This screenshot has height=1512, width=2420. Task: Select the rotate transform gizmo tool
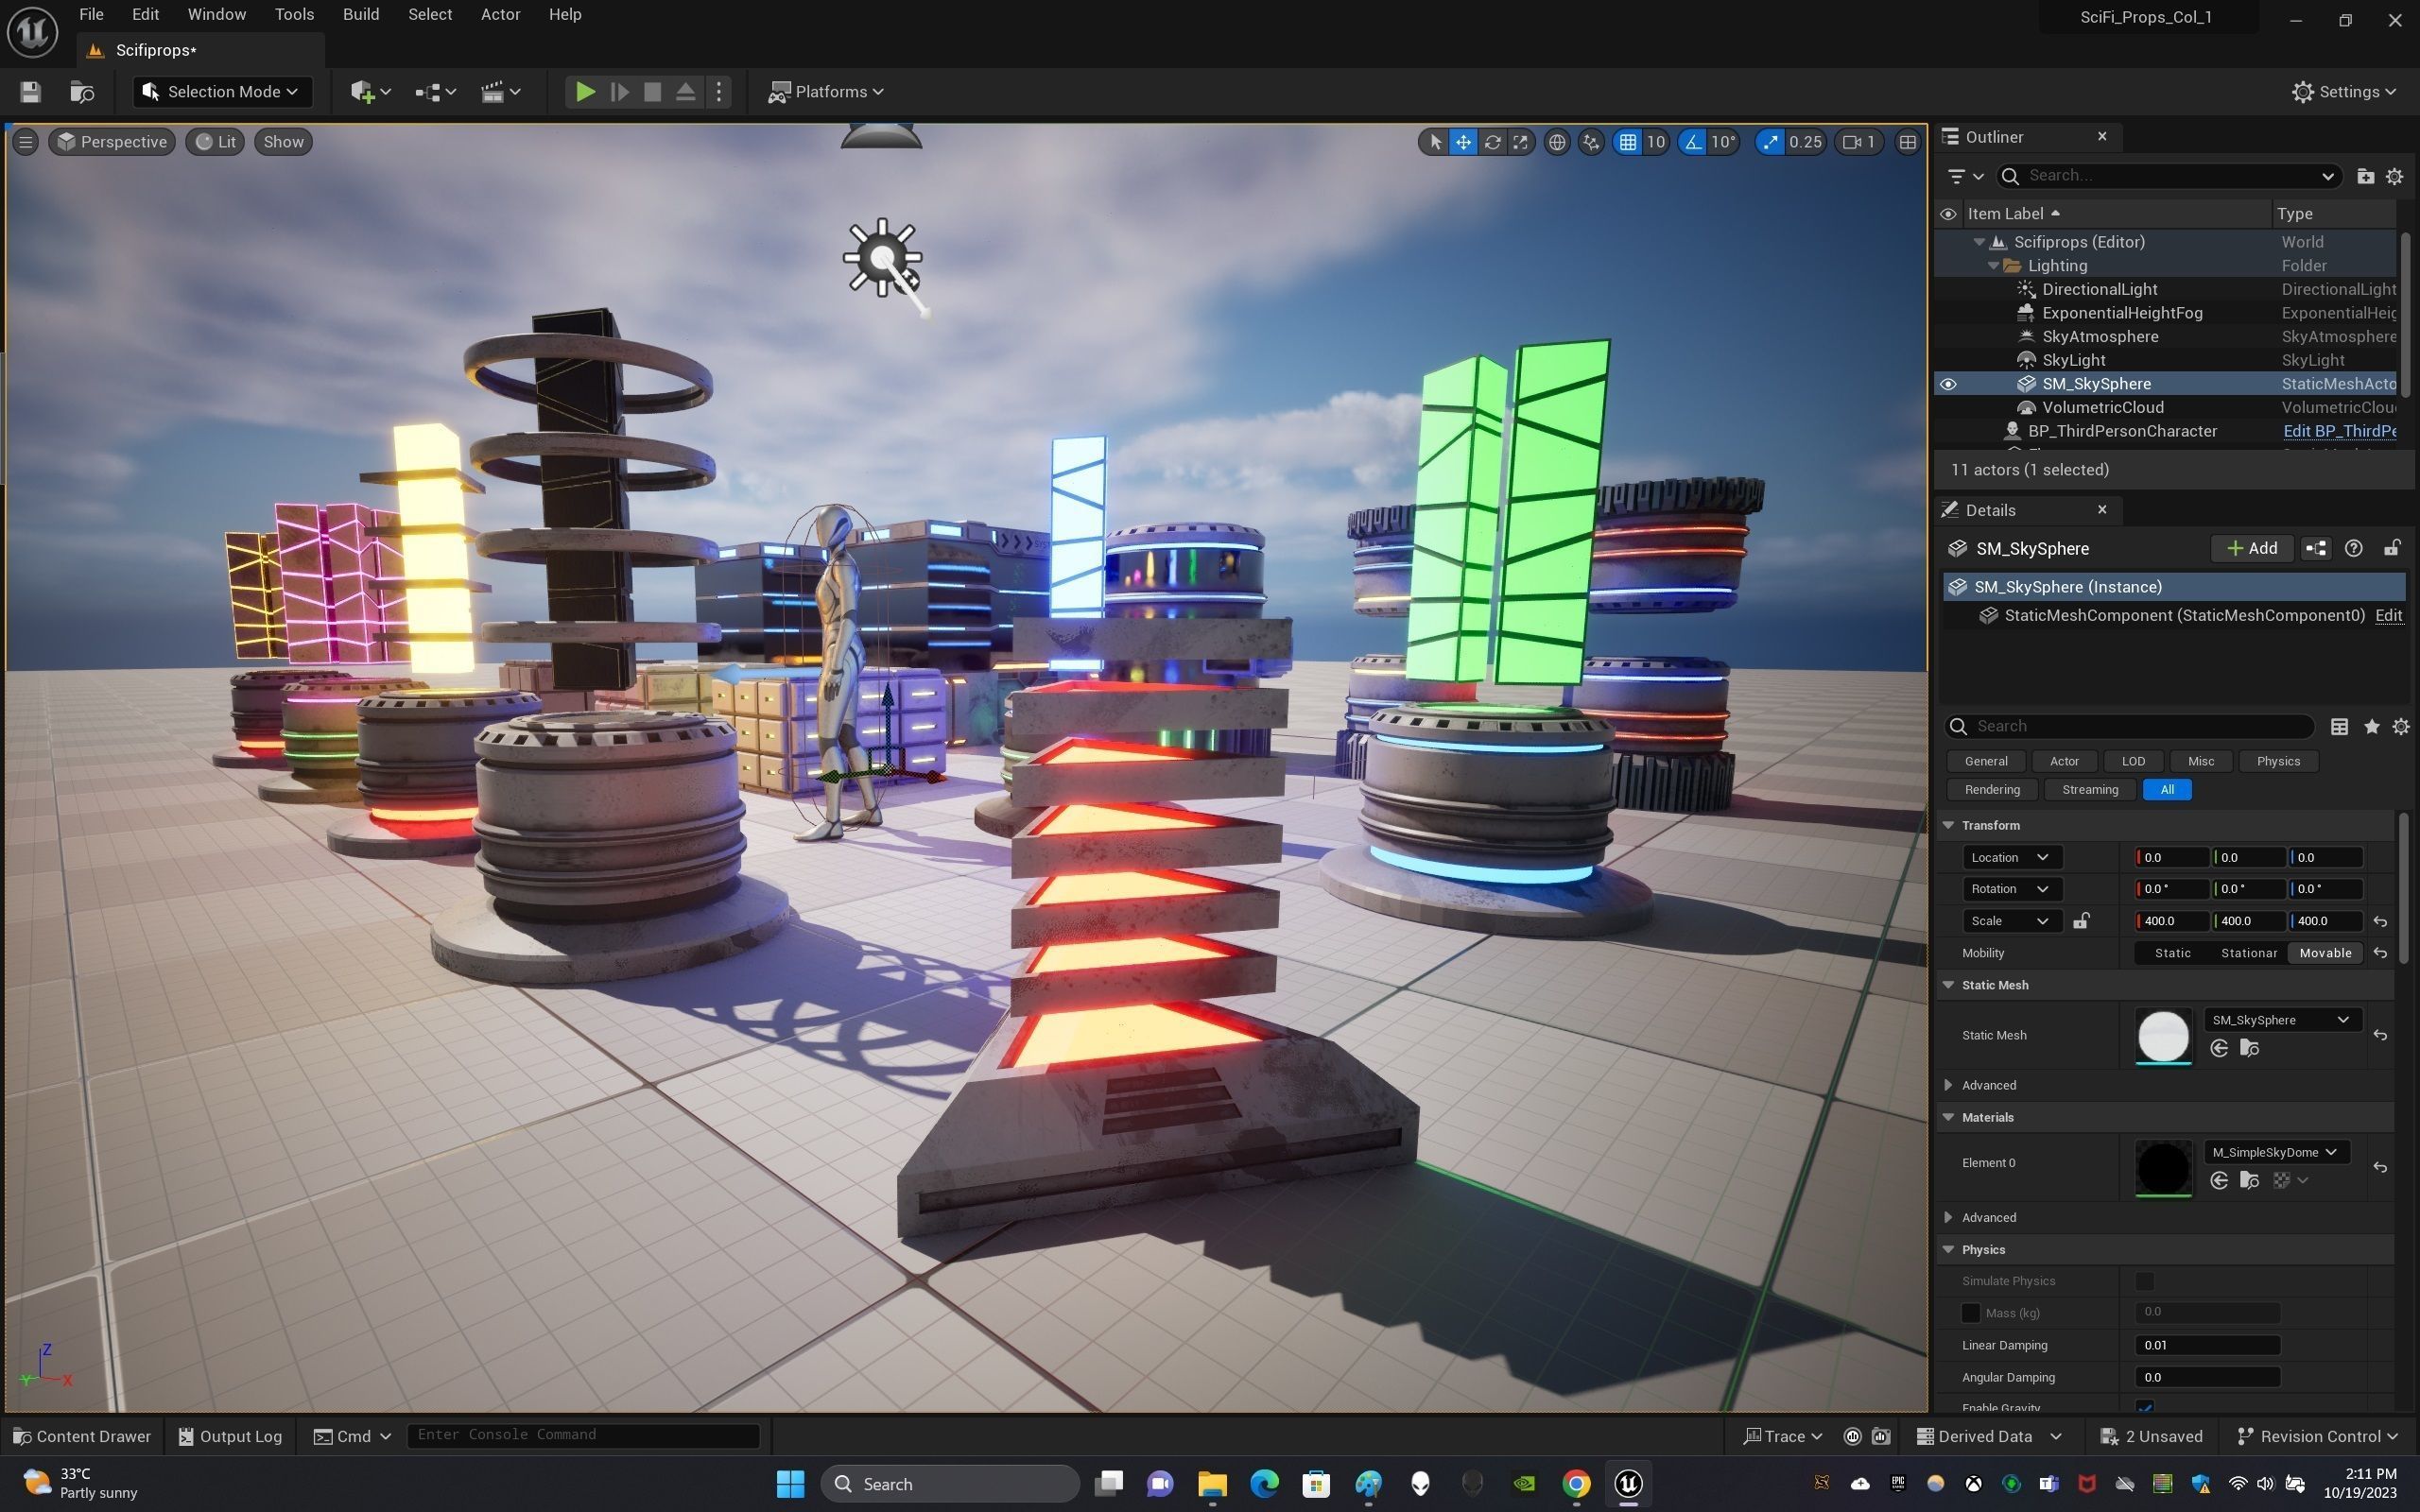coord(1492,142)
